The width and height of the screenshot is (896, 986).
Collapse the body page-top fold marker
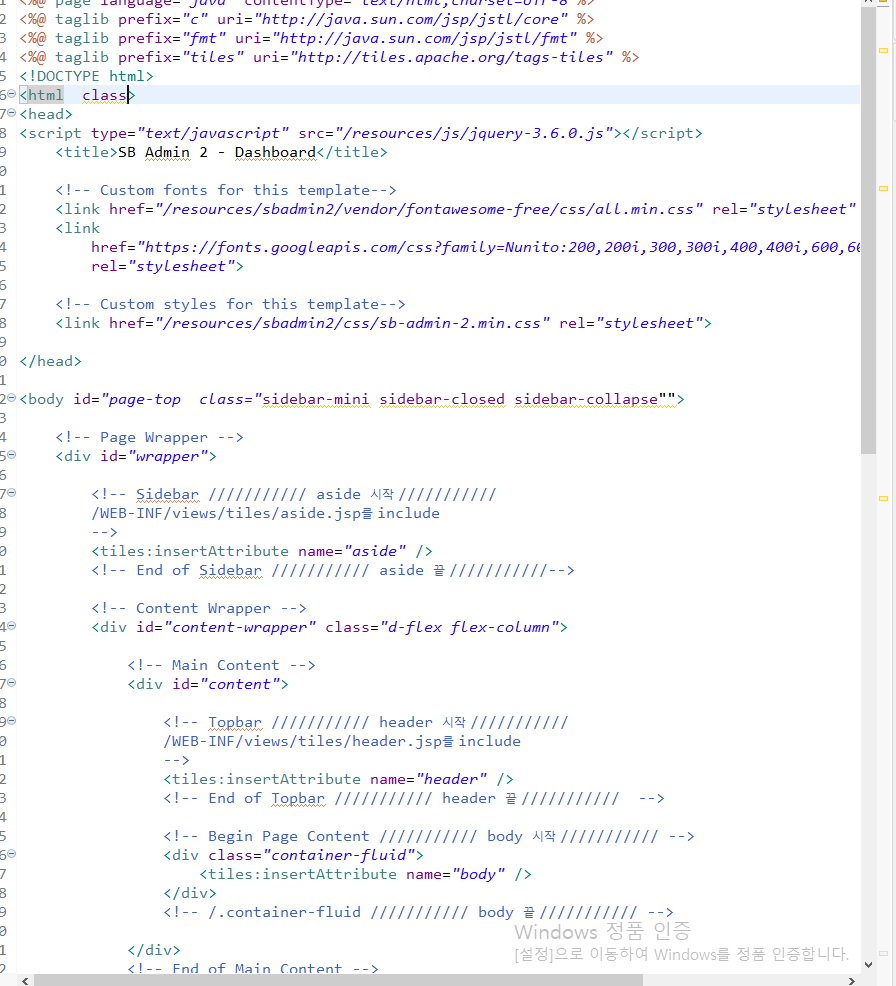click(x=11, y=397)
